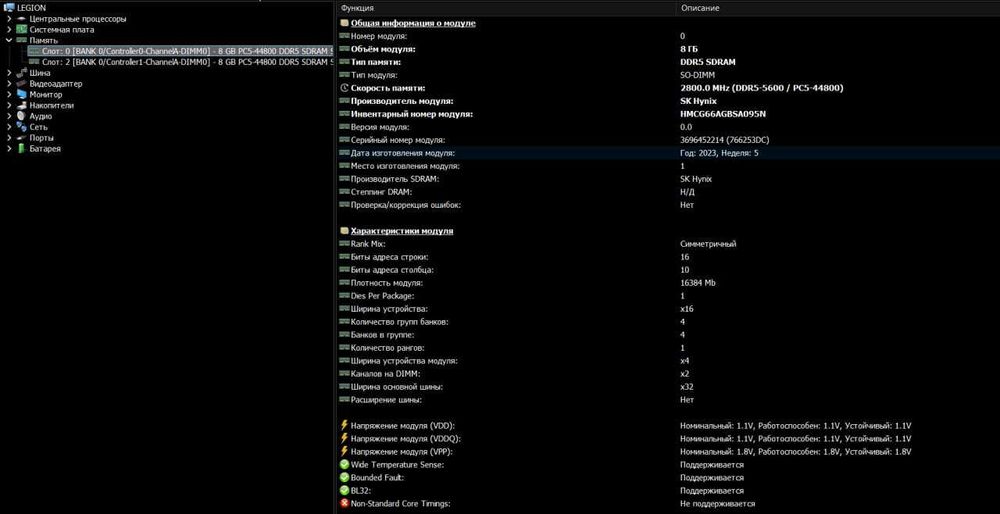
Task: Select the Видеоадаптер tree item
Action: (55, 84)
